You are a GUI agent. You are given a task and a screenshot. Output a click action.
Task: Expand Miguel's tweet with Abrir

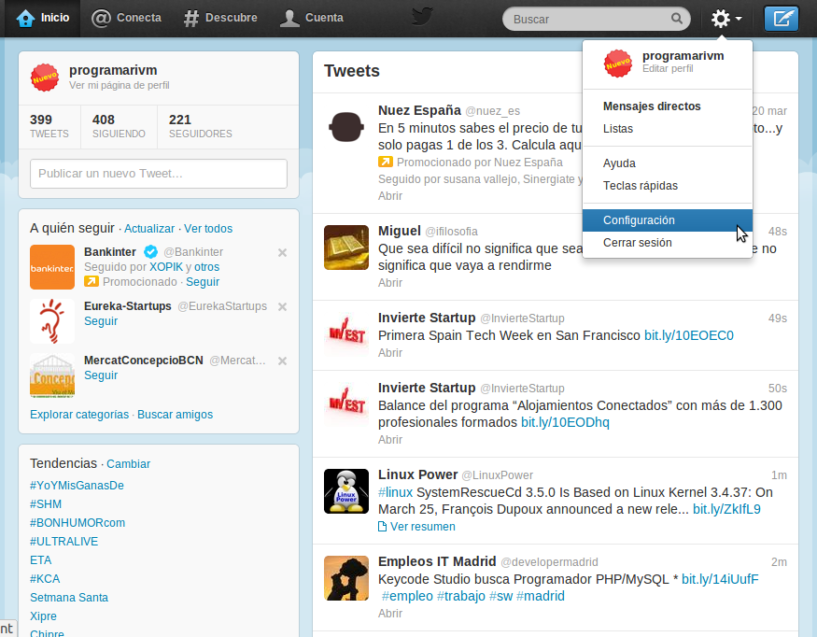pyautogui.click(x=390, y=283)
